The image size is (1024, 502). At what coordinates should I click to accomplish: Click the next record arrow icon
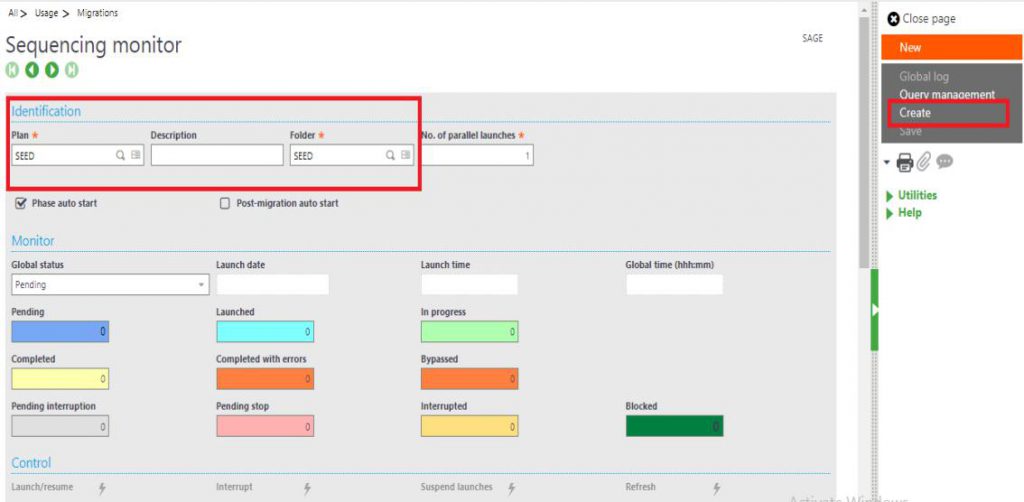point(52,70)
